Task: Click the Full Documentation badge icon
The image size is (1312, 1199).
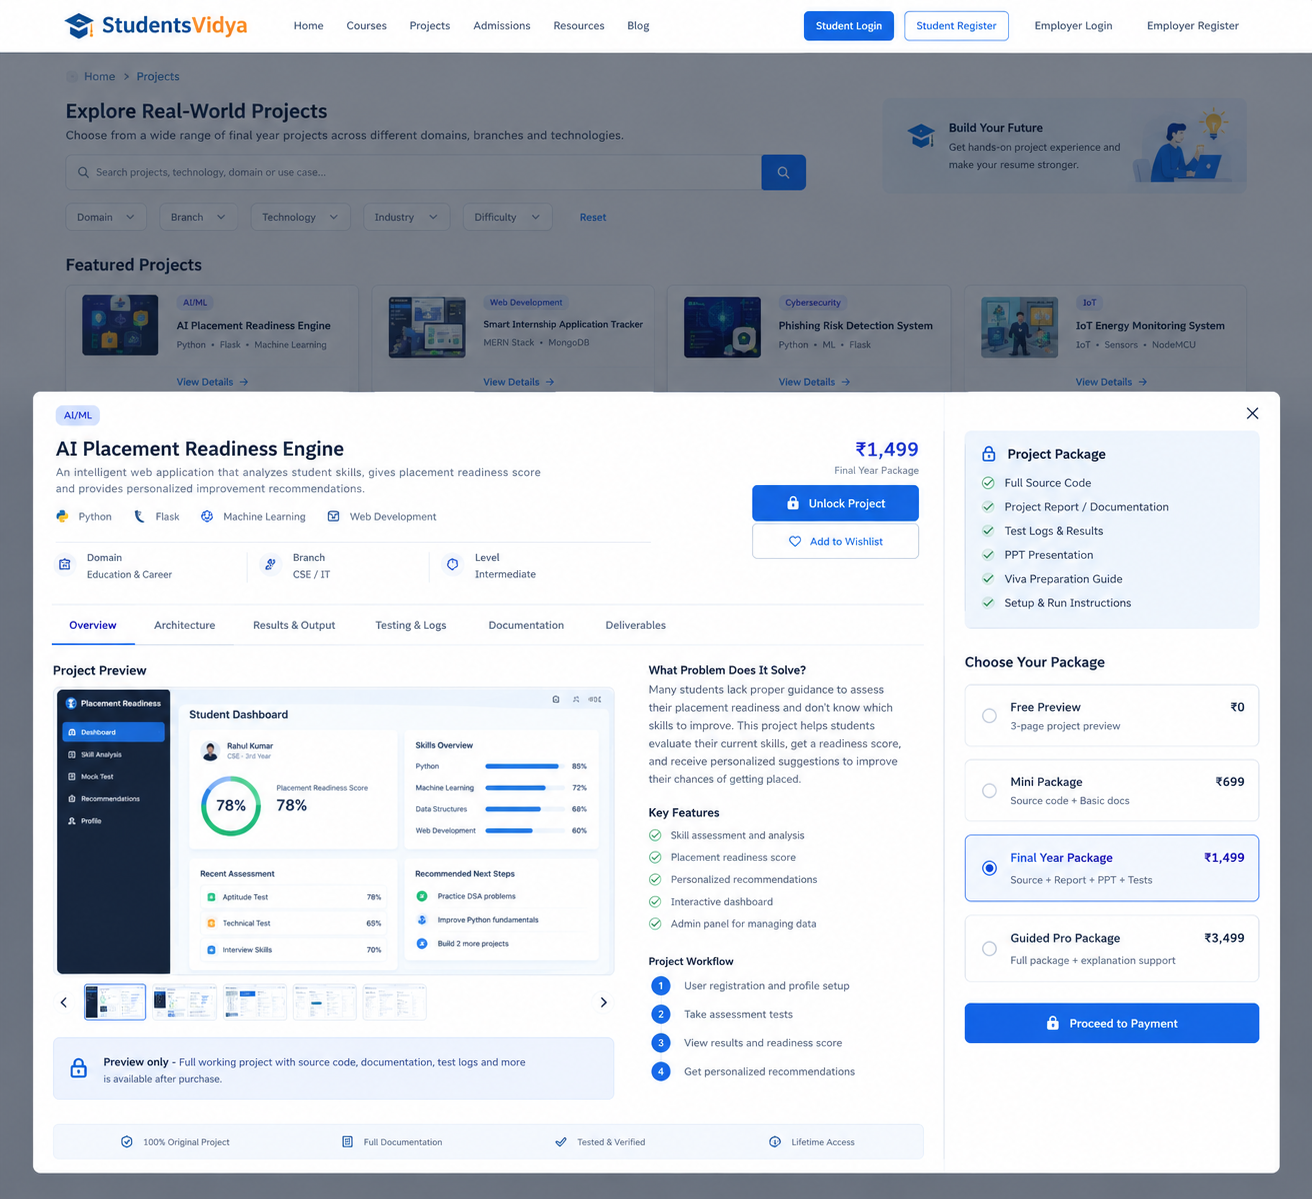Action: point(347,1141)
